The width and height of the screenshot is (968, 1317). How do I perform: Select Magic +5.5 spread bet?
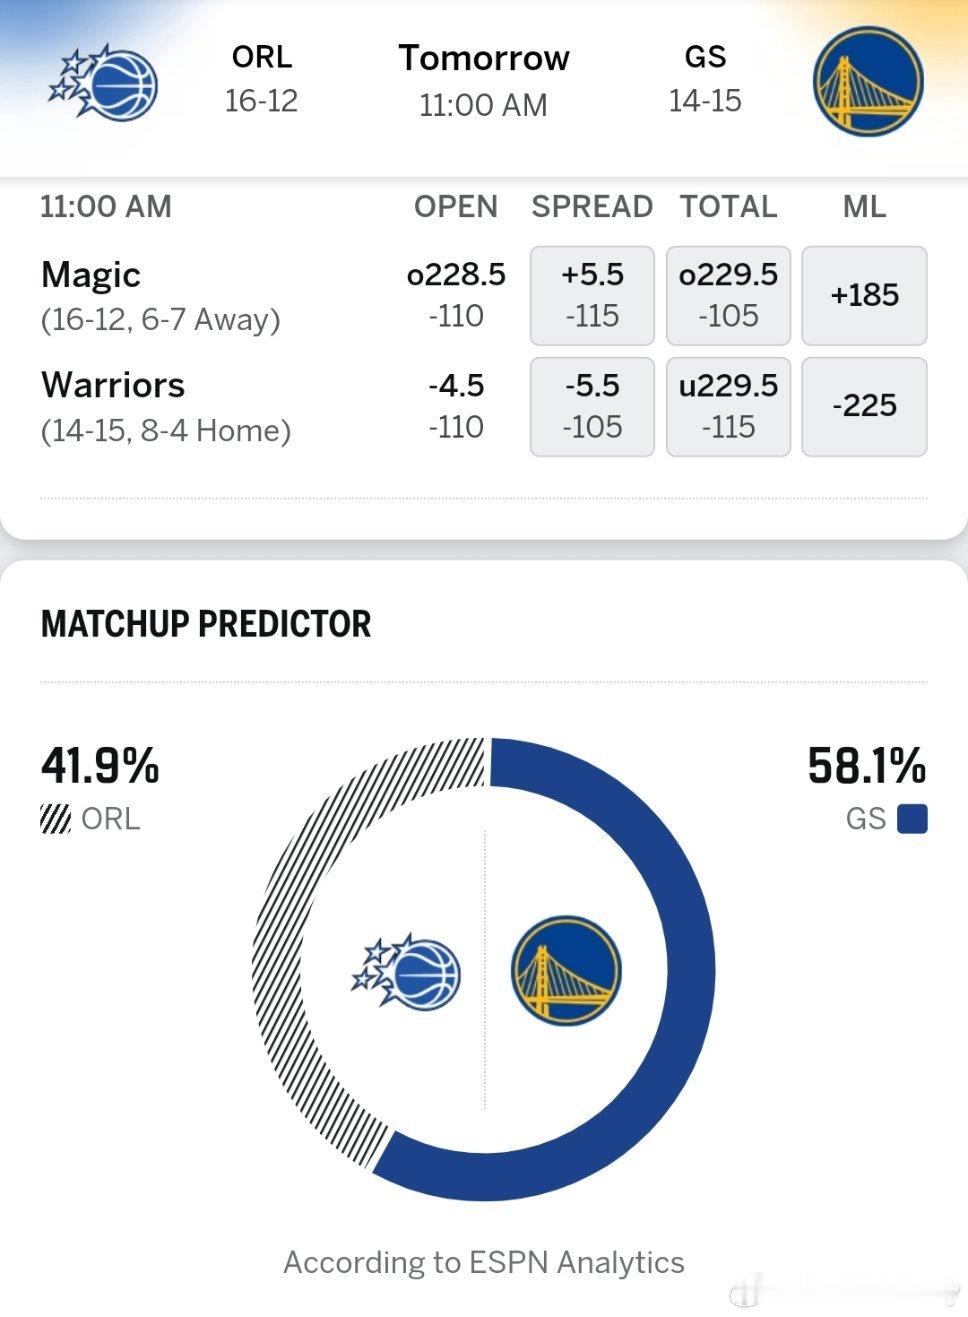[592, 295]
